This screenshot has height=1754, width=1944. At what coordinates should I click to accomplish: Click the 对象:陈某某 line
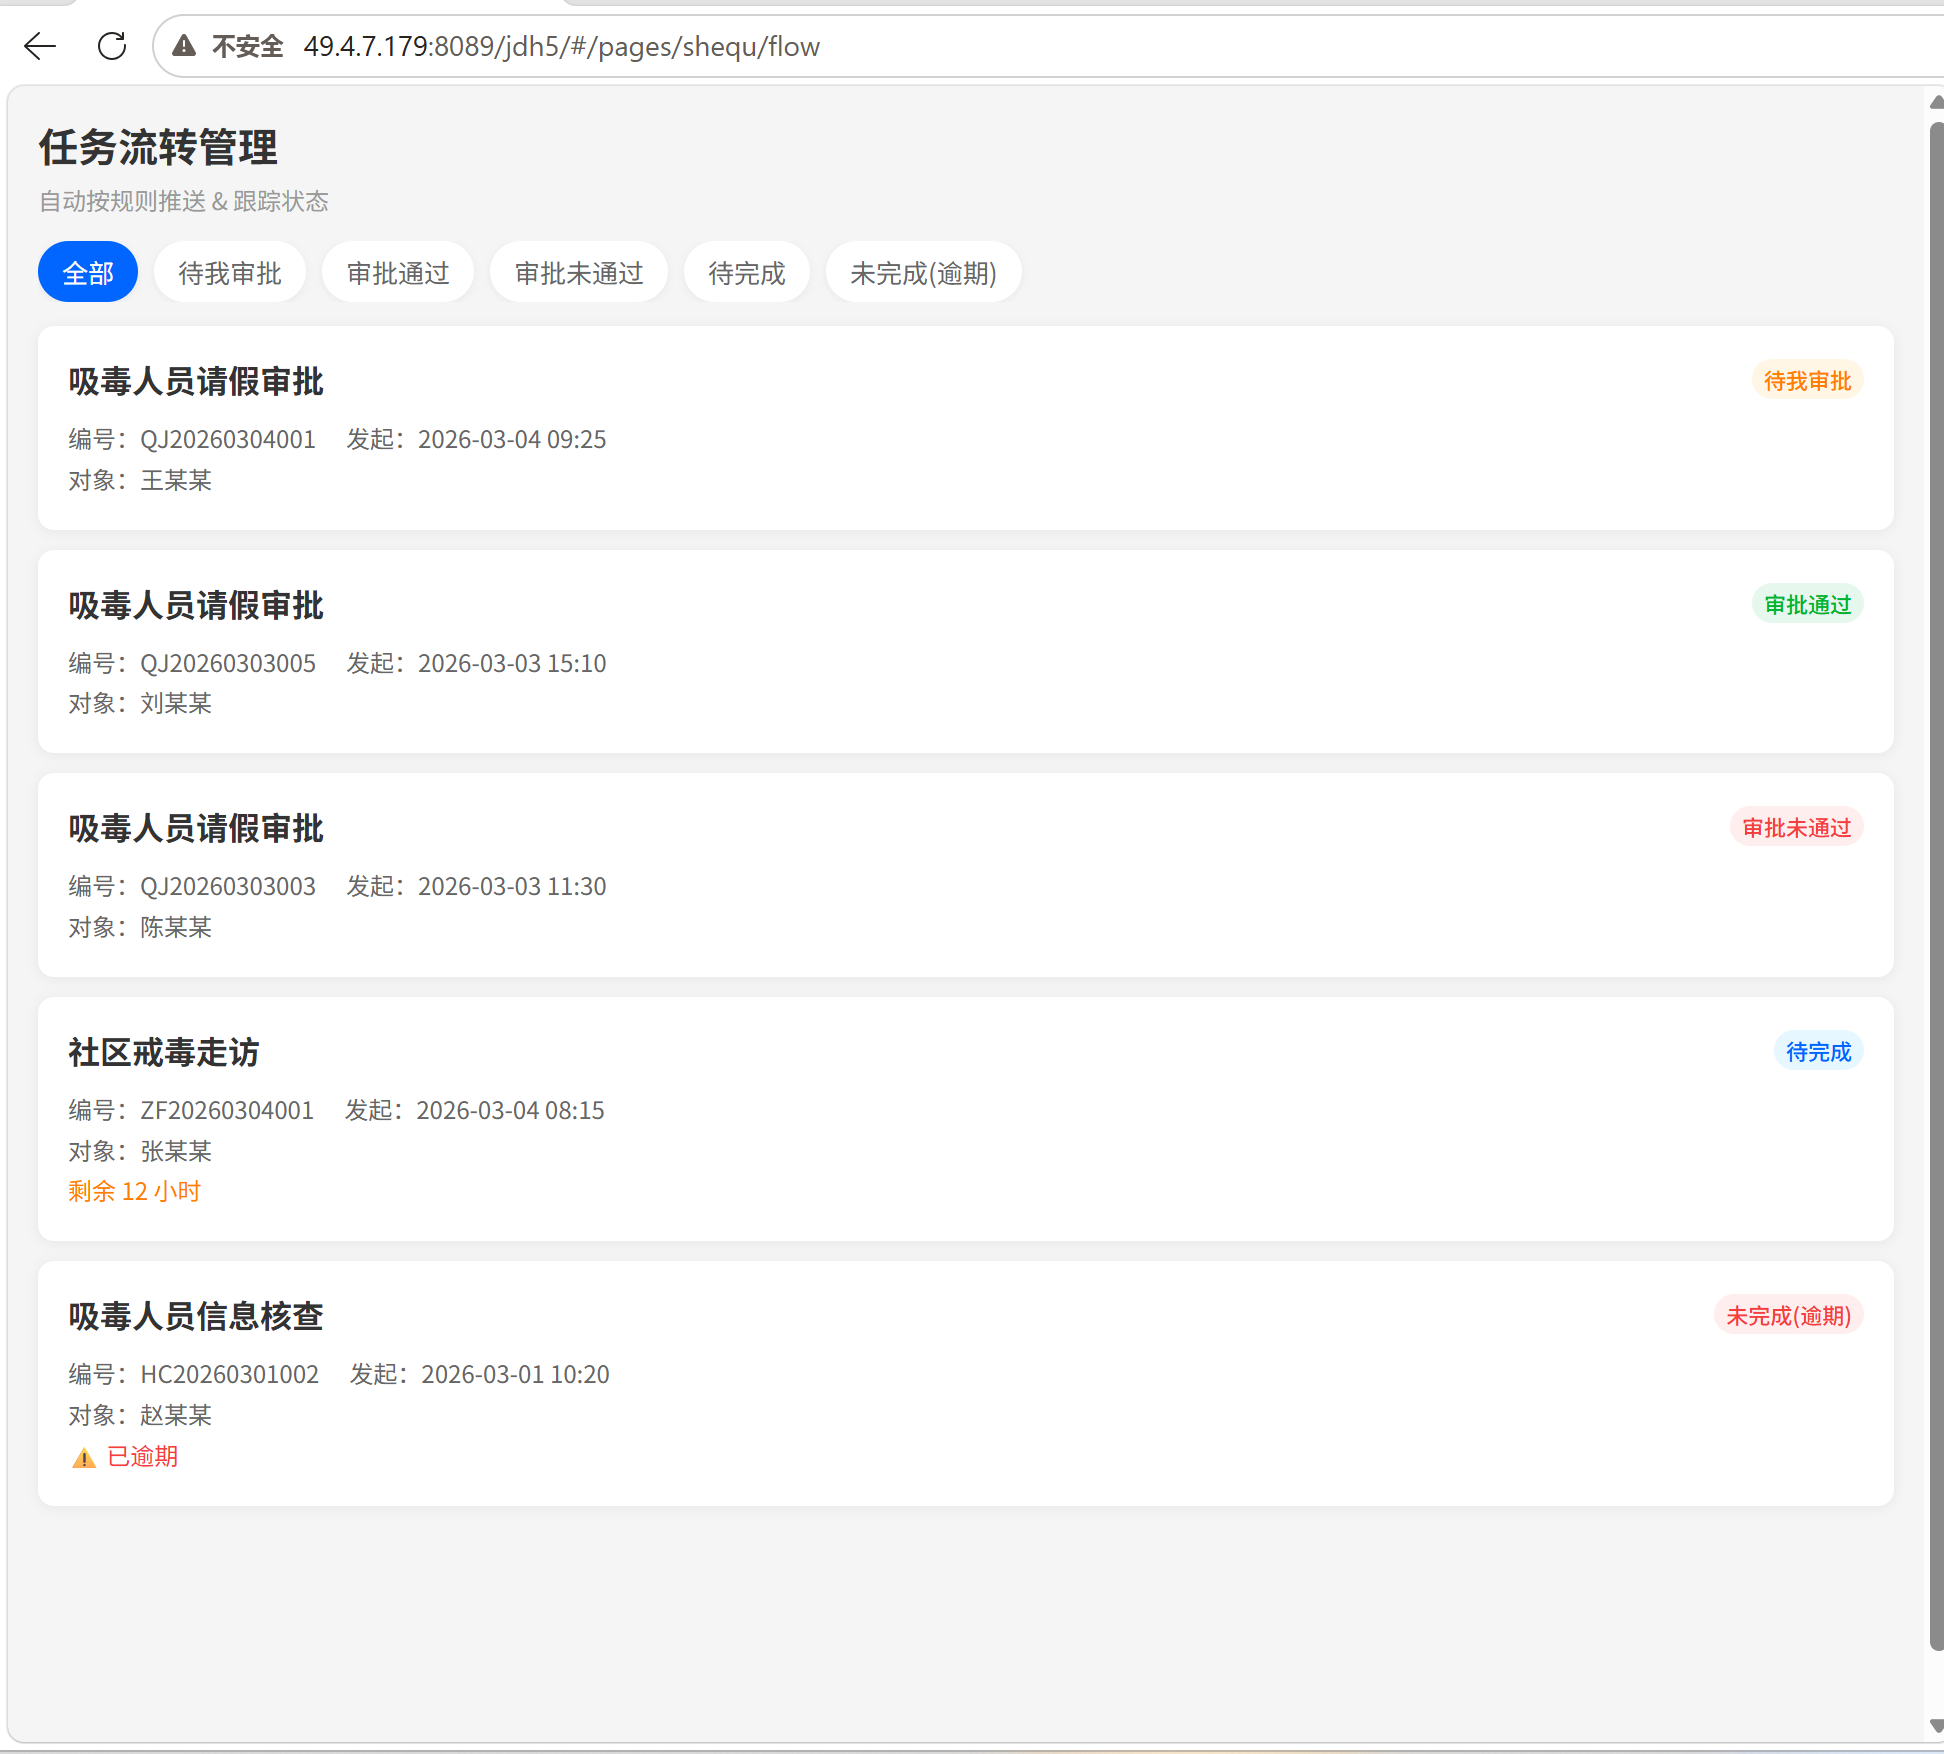(x=140, y=928)
